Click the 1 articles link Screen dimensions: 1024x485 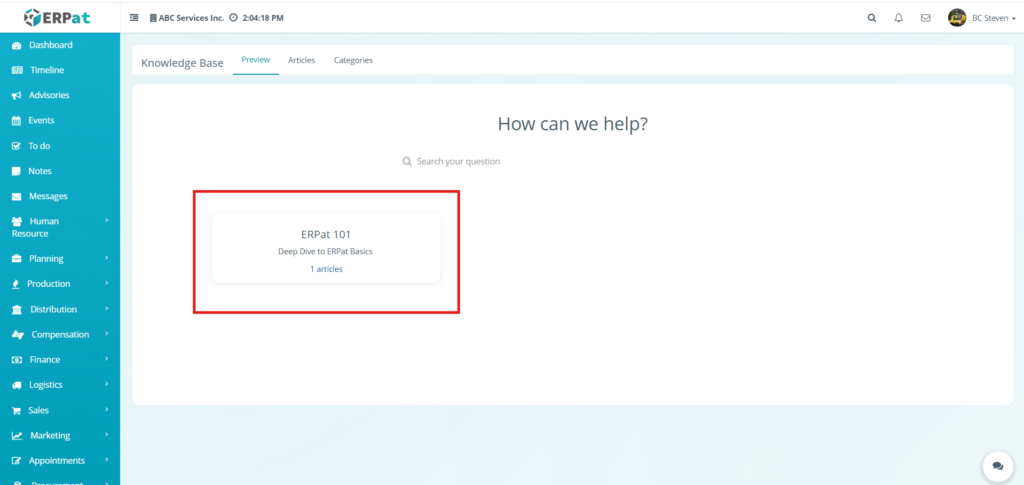(x=326, y=269)
